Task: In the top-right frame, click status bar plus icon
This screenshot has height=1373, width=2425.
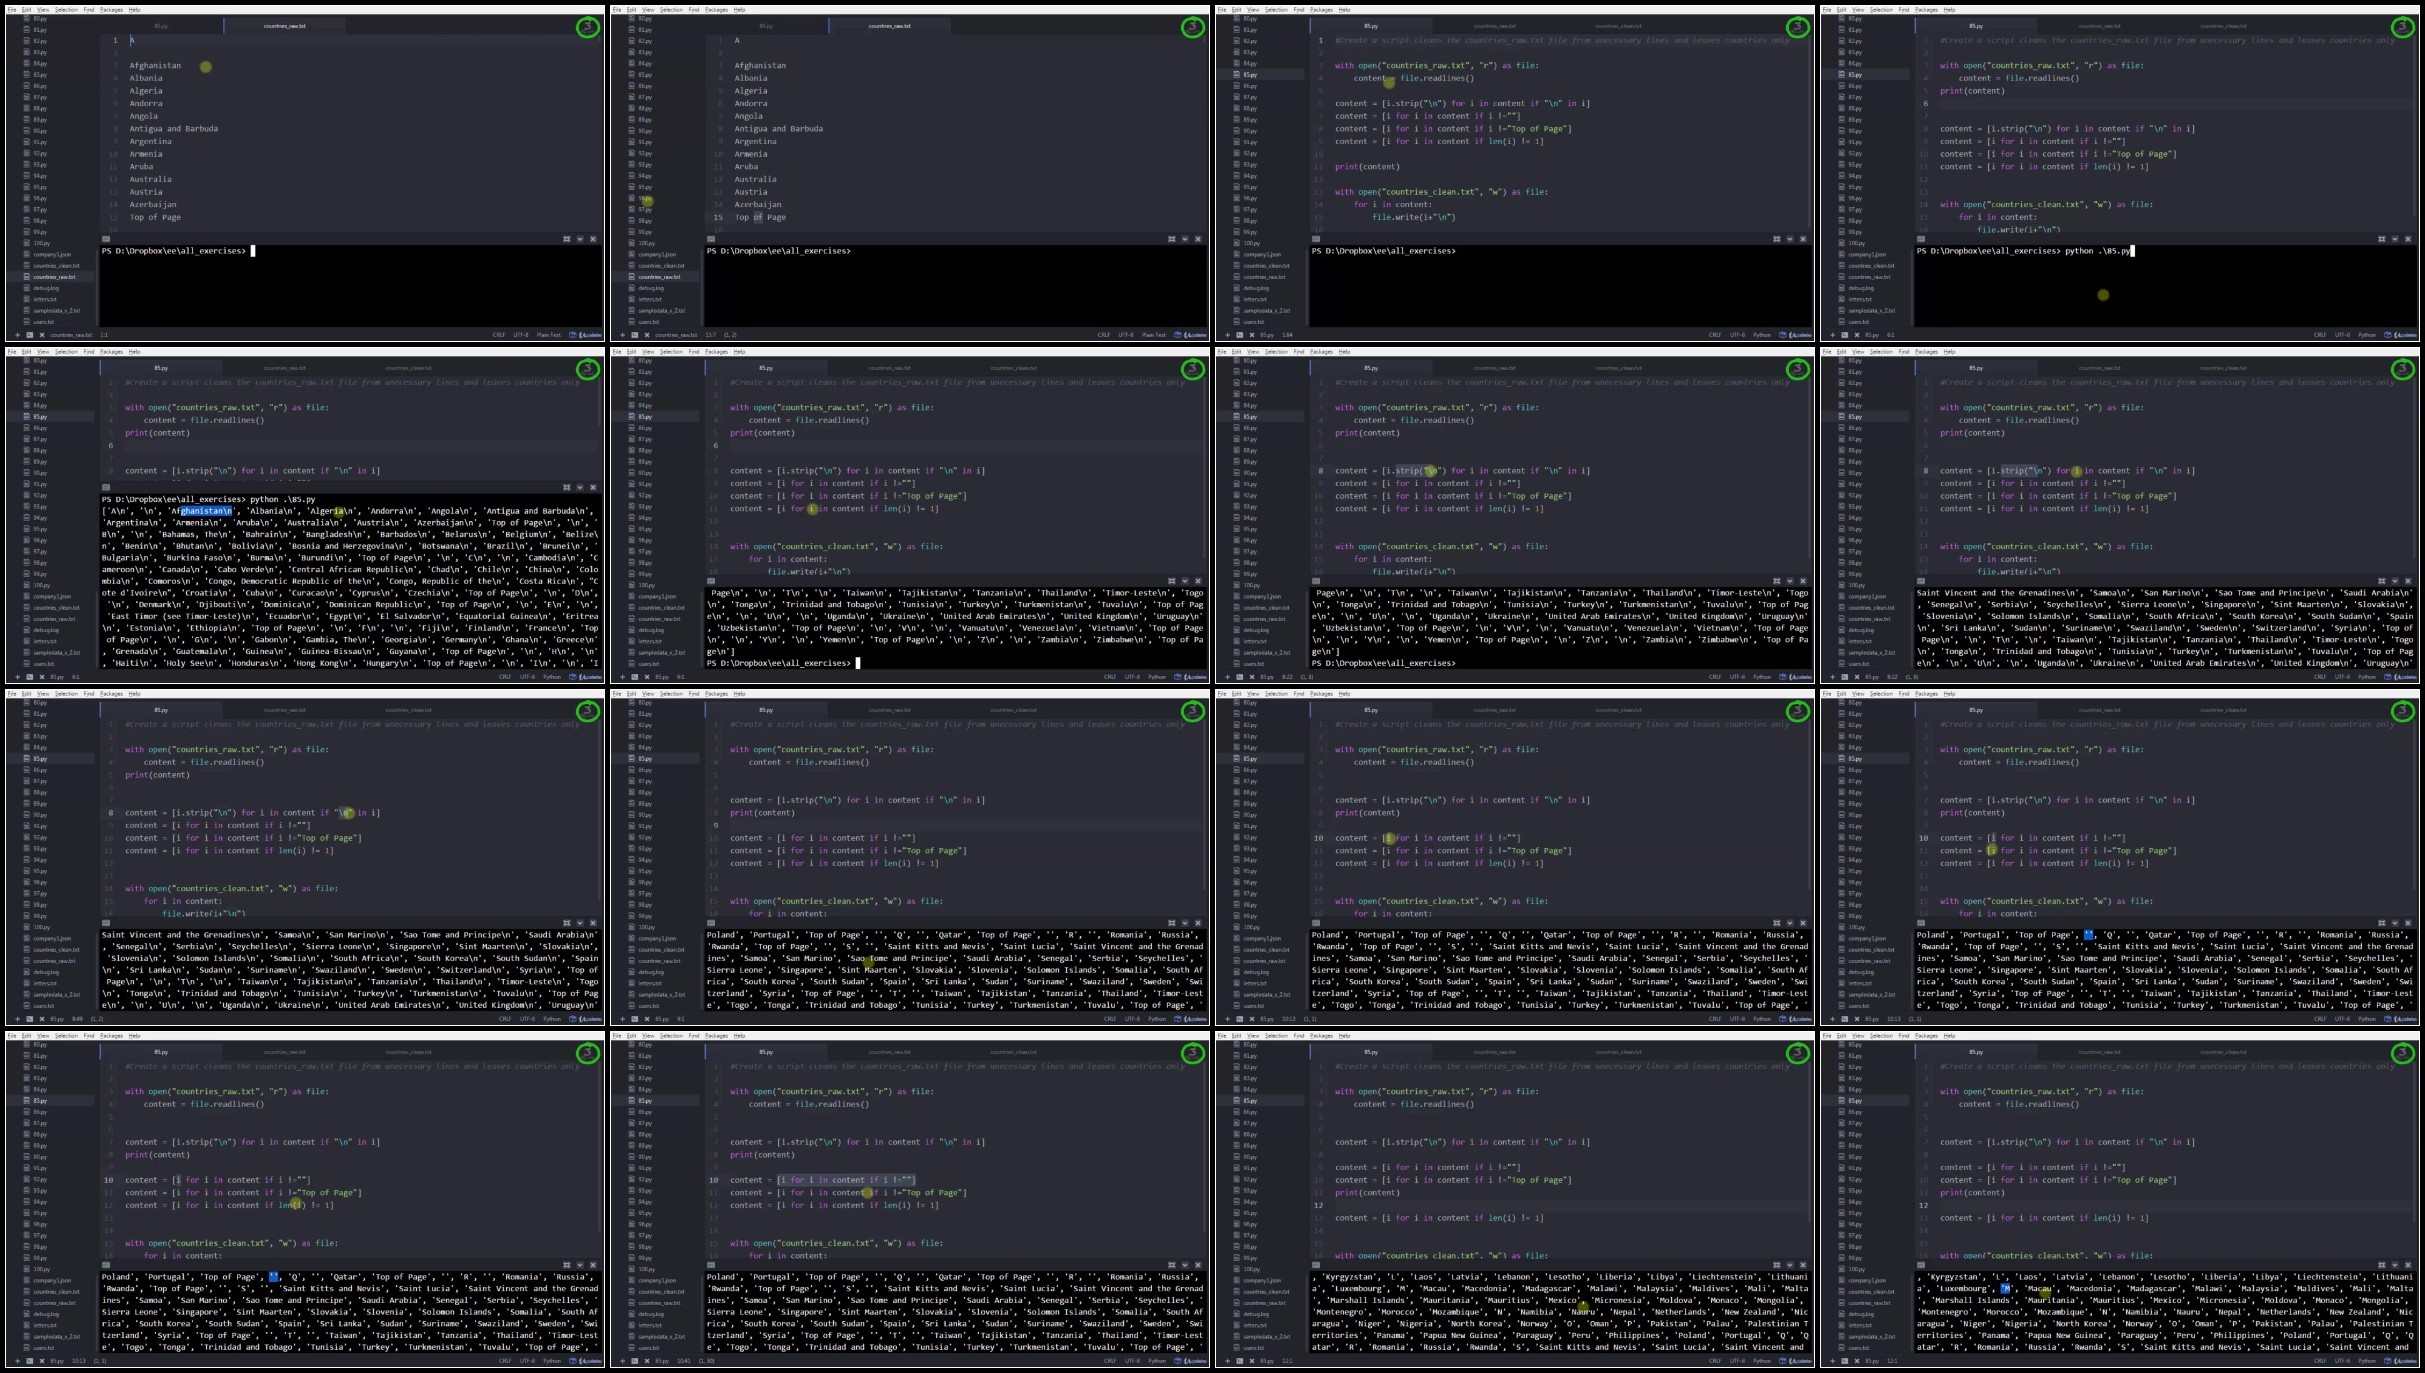Action: click(1832, 335)
